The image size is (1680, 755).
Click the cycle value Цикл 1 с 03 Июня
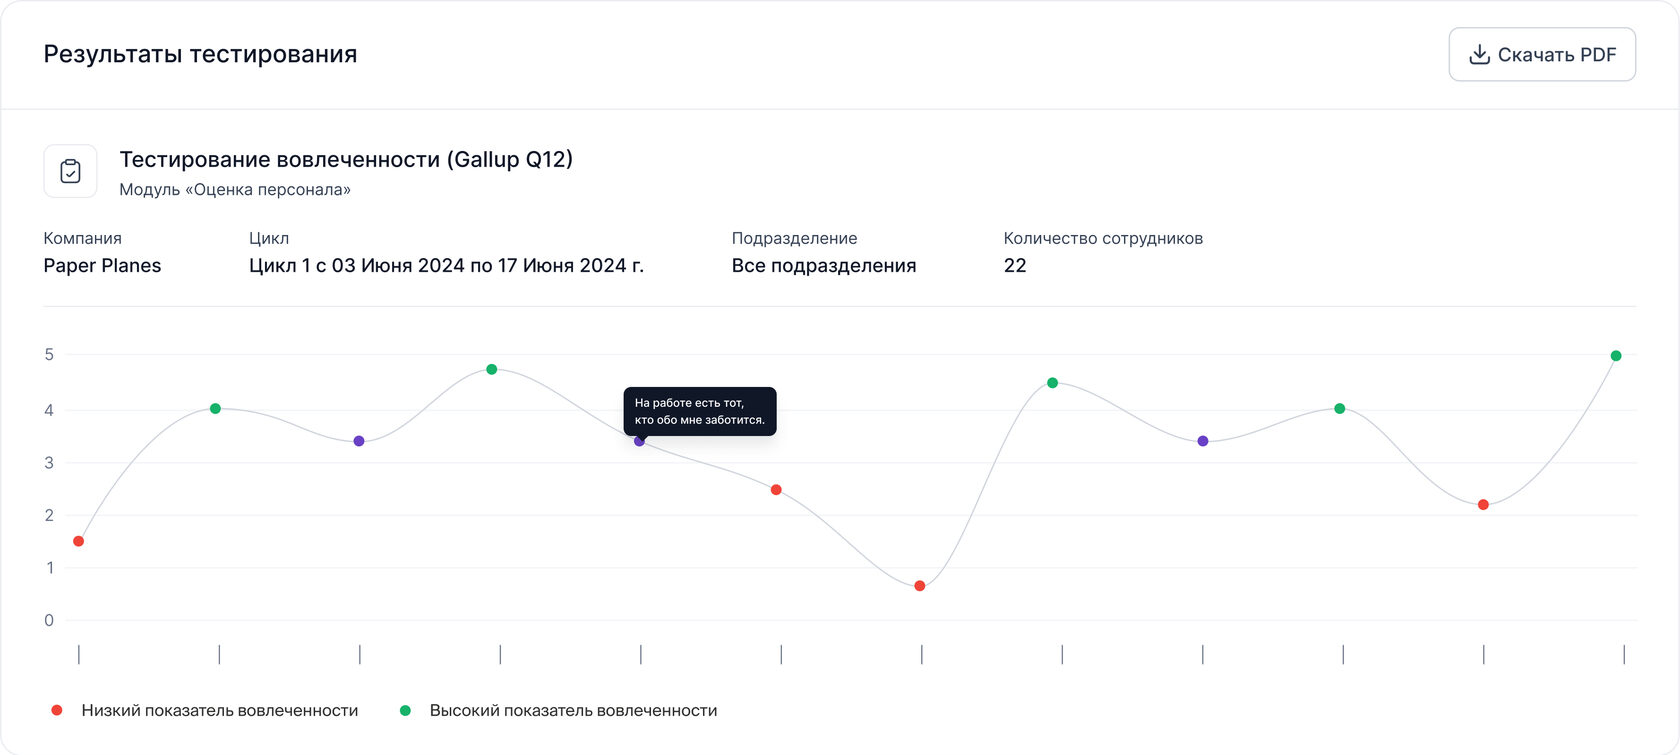(x=446, y=266)
